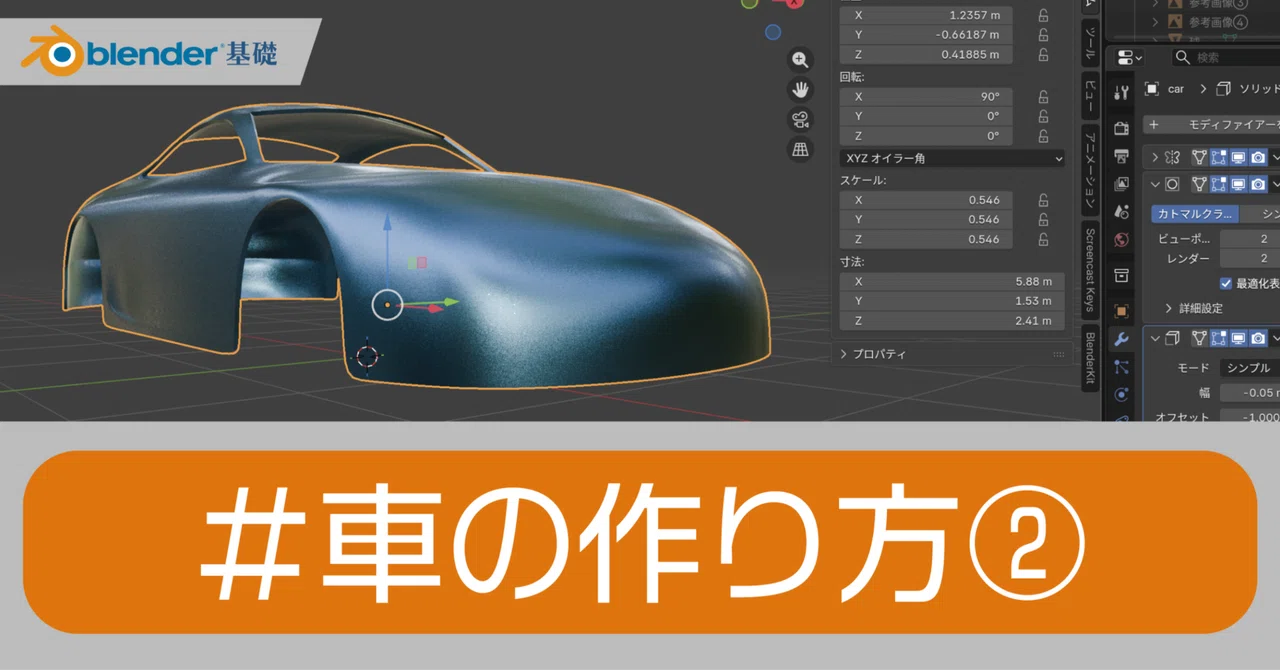Click the ビューポート levels field
The width and height of the screenshot is (1280, 670).
(x=1250, y=239)
